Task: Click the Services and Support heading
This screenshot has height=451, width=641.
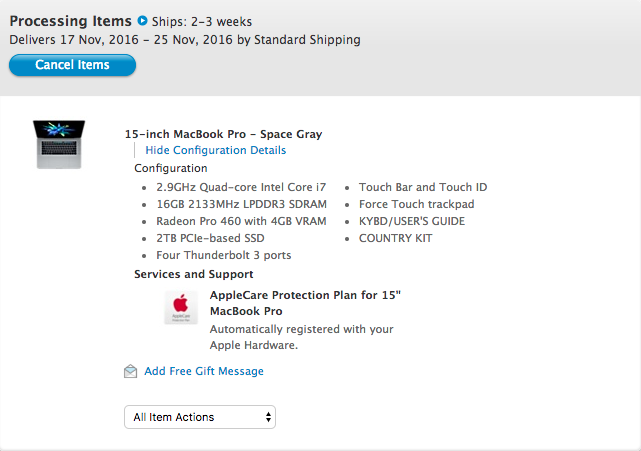Action: coord(194,274)
